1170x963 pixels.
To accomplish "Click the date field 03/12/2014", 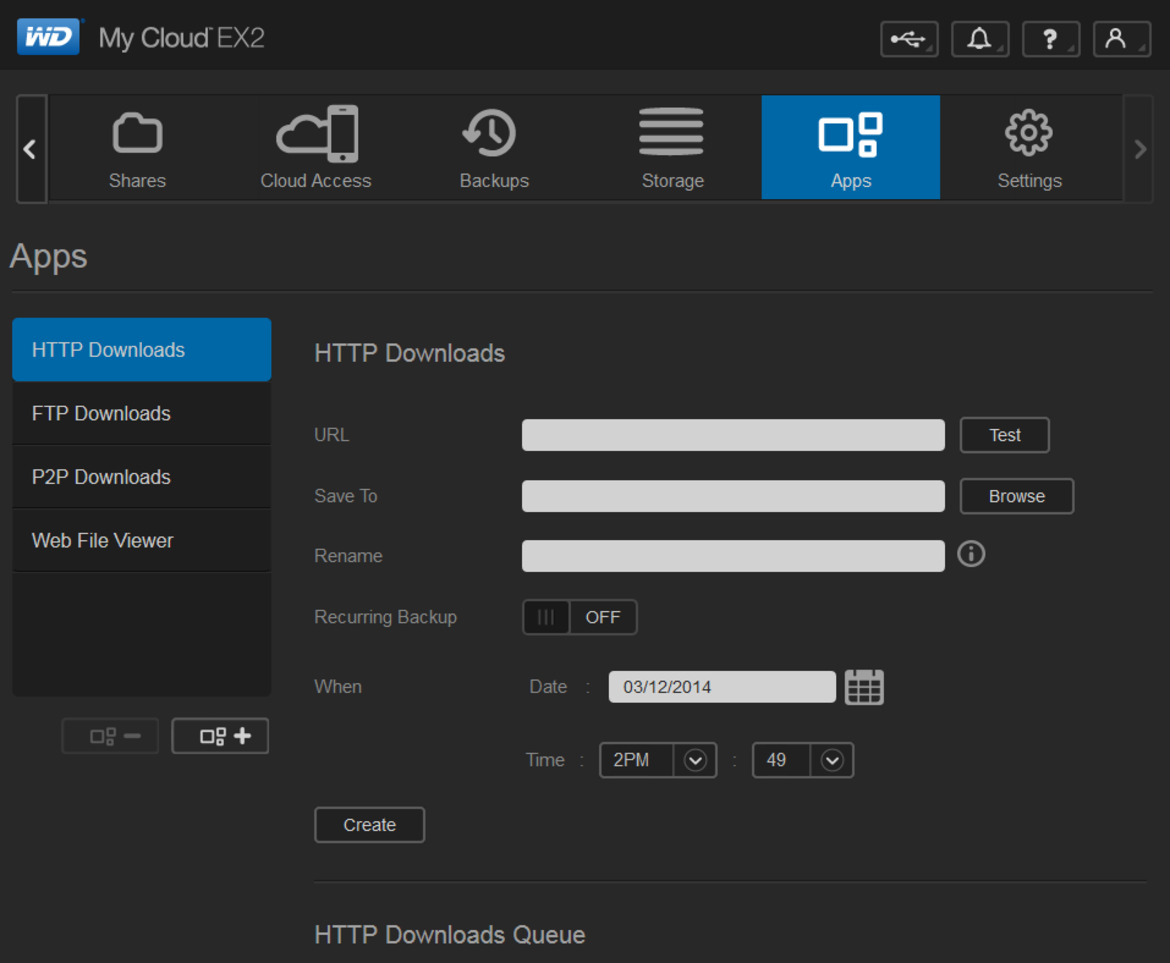I will pos(722,687).
